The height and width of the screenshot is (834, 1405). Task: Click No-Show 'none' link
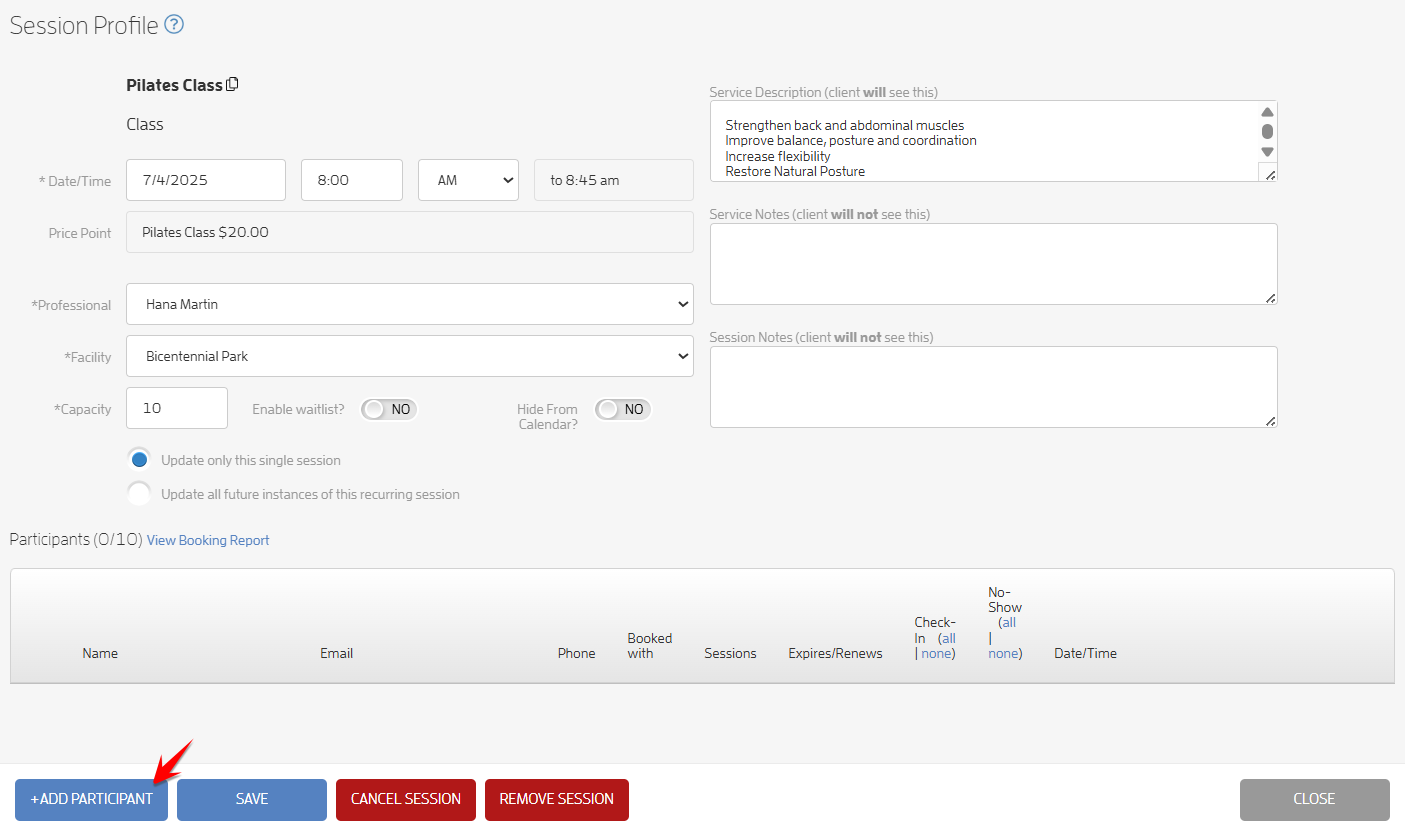pyautogui.click(x=1004, y=654)
